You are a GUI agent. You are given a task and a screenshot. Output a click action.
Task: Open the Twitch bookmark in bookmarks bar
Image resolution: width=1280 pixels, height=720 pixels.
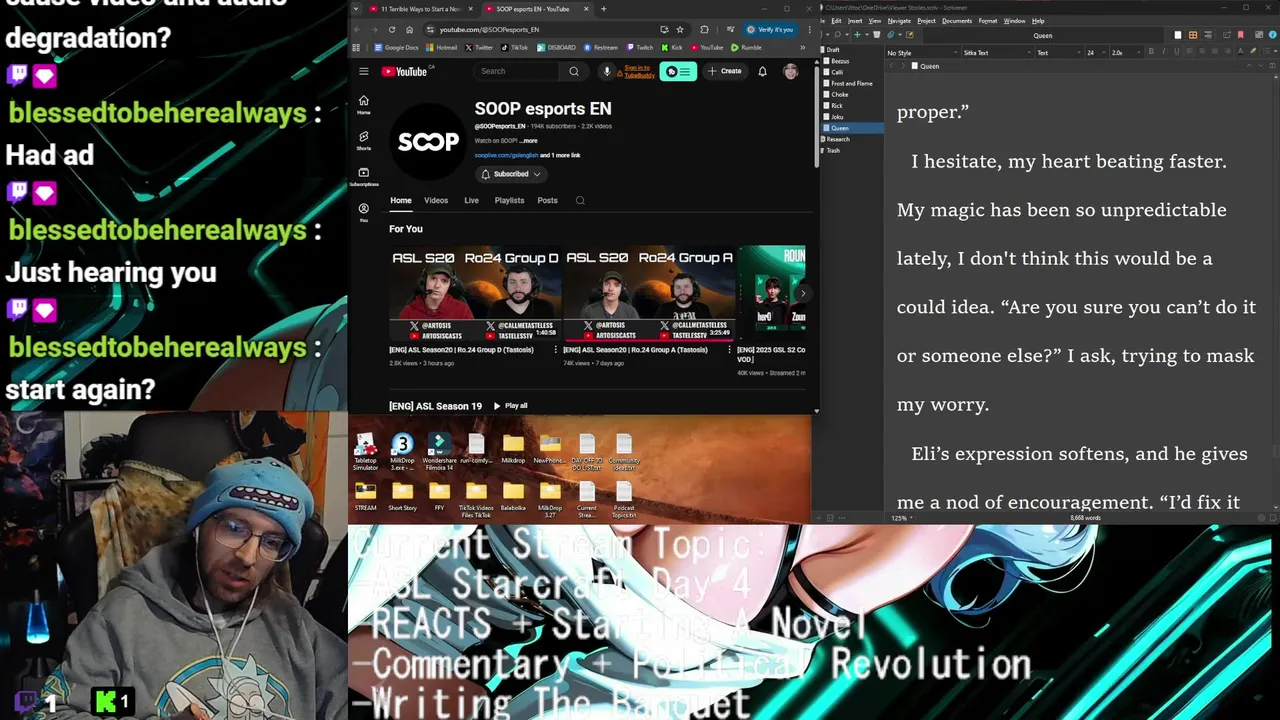(x=640, y=47)
